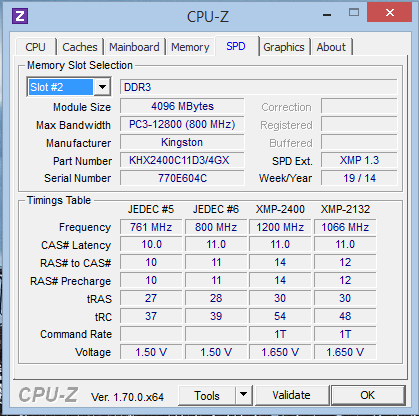Minimize the CPU-Z window
The width and height of the screenshot is (419, 416).
tap(327, 15)
